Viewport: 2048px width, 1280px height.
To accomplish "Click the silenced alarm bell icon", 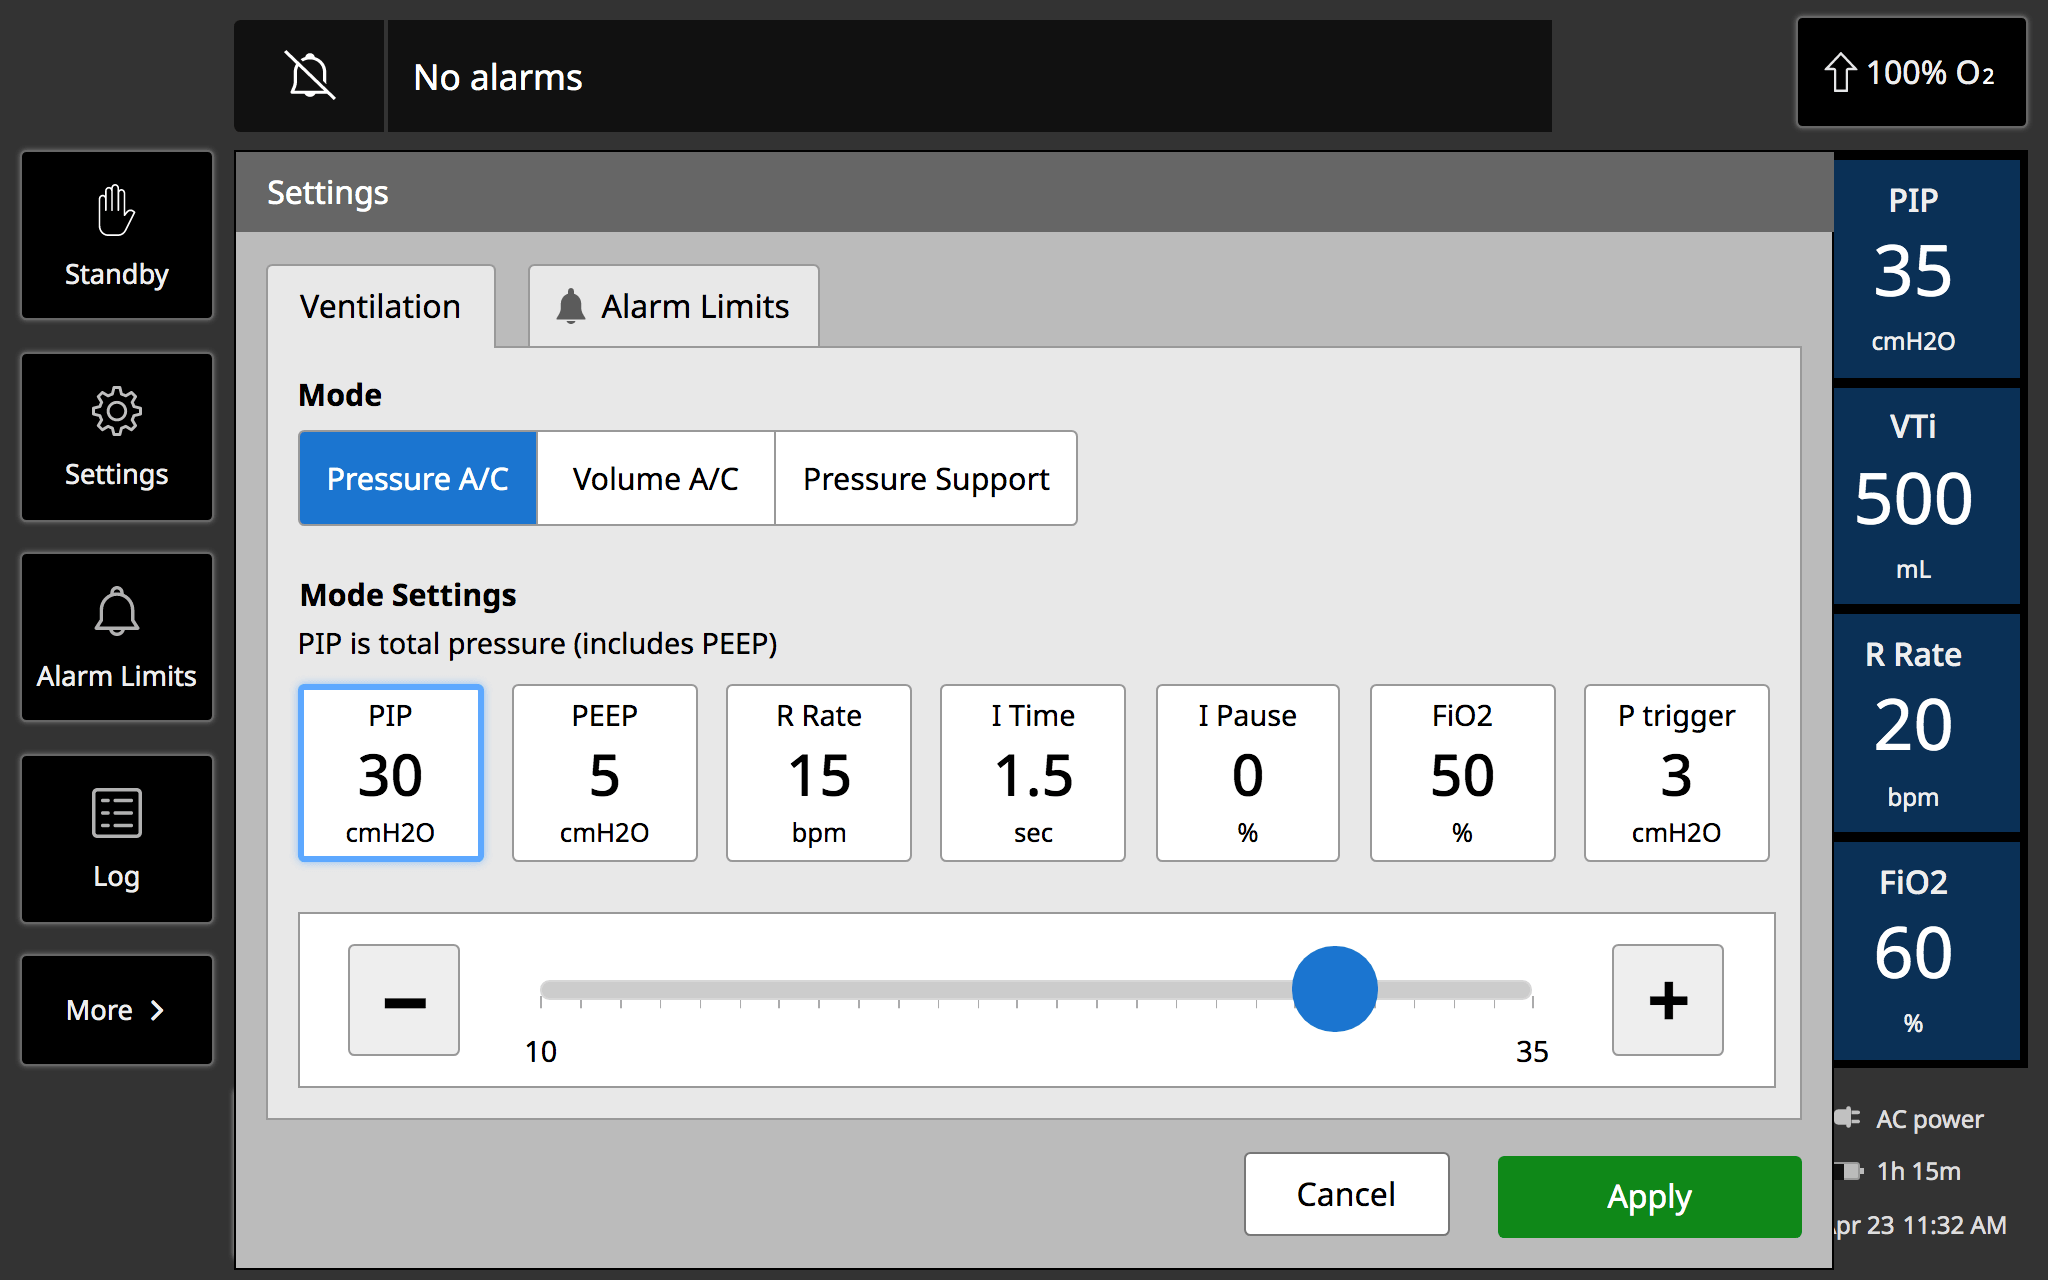I will (x=310, y=76).
